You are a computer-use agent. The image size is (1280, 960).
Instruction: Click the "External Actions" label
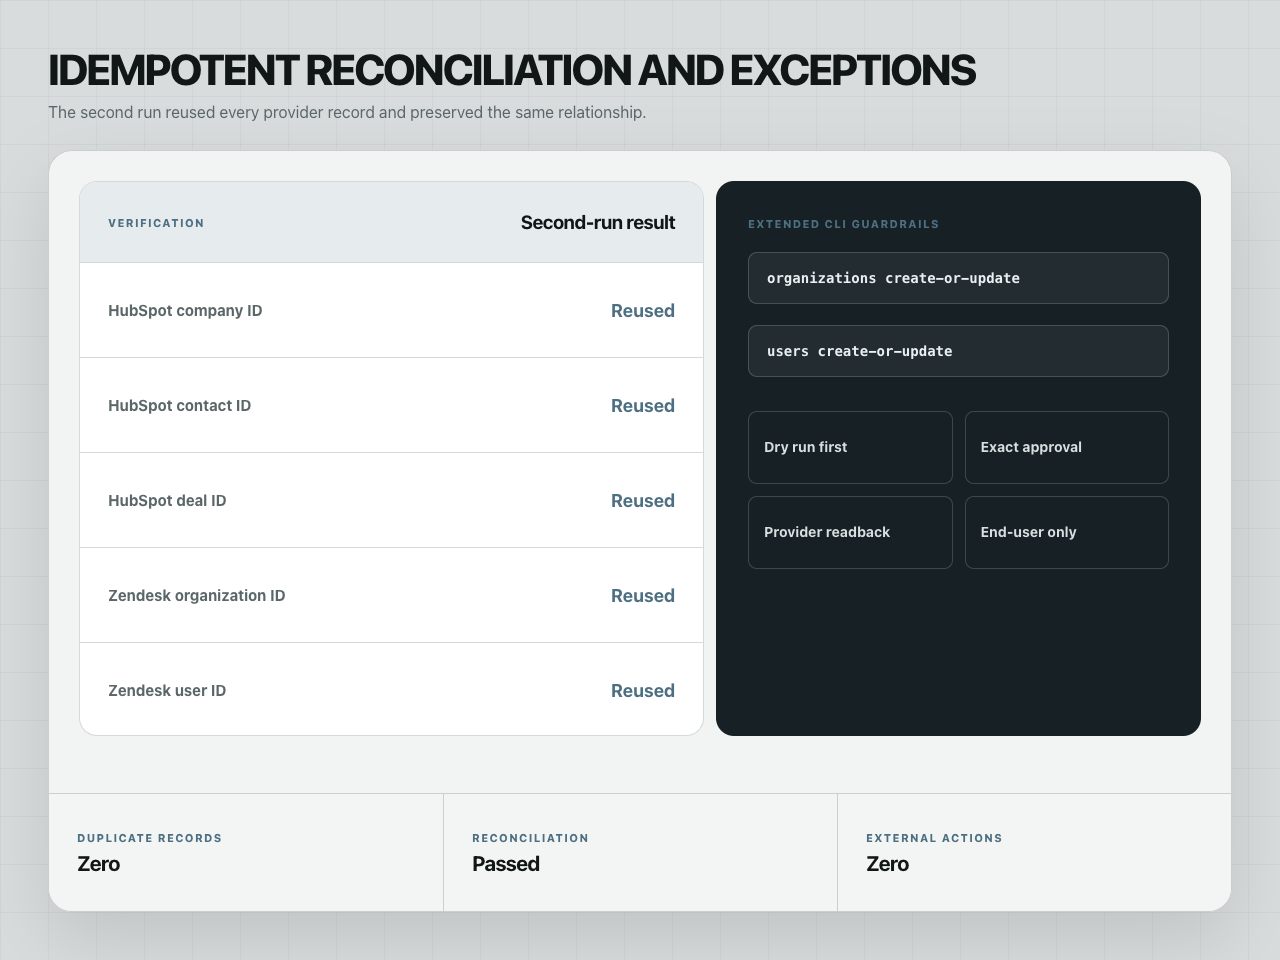[x=934, y=838]
